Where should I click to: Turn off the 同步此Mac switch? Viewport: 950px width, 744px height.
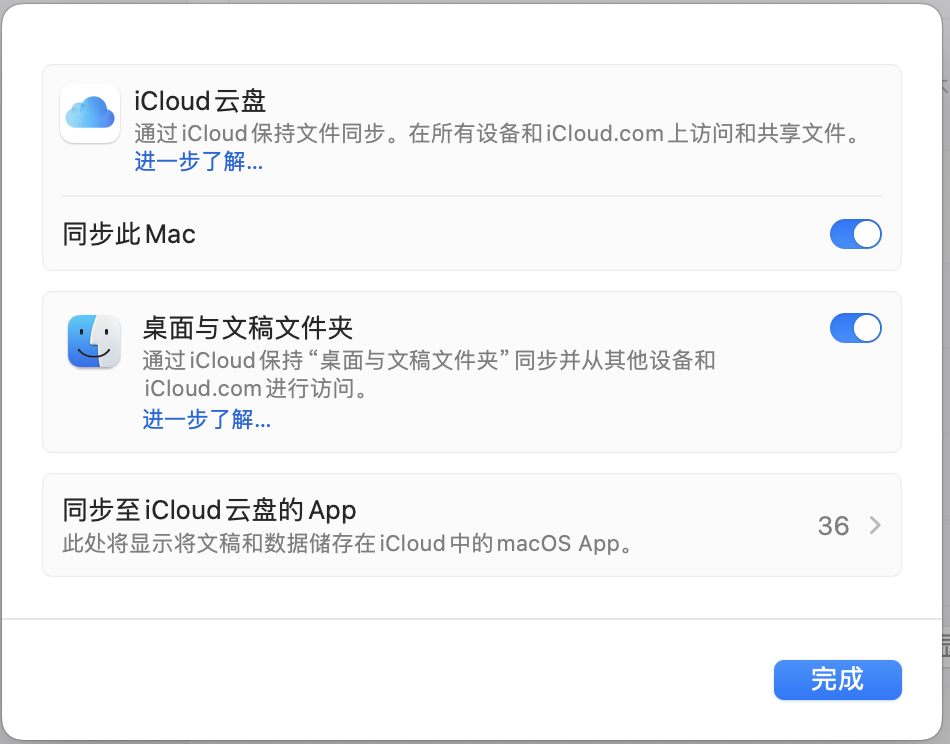(855, 234)
